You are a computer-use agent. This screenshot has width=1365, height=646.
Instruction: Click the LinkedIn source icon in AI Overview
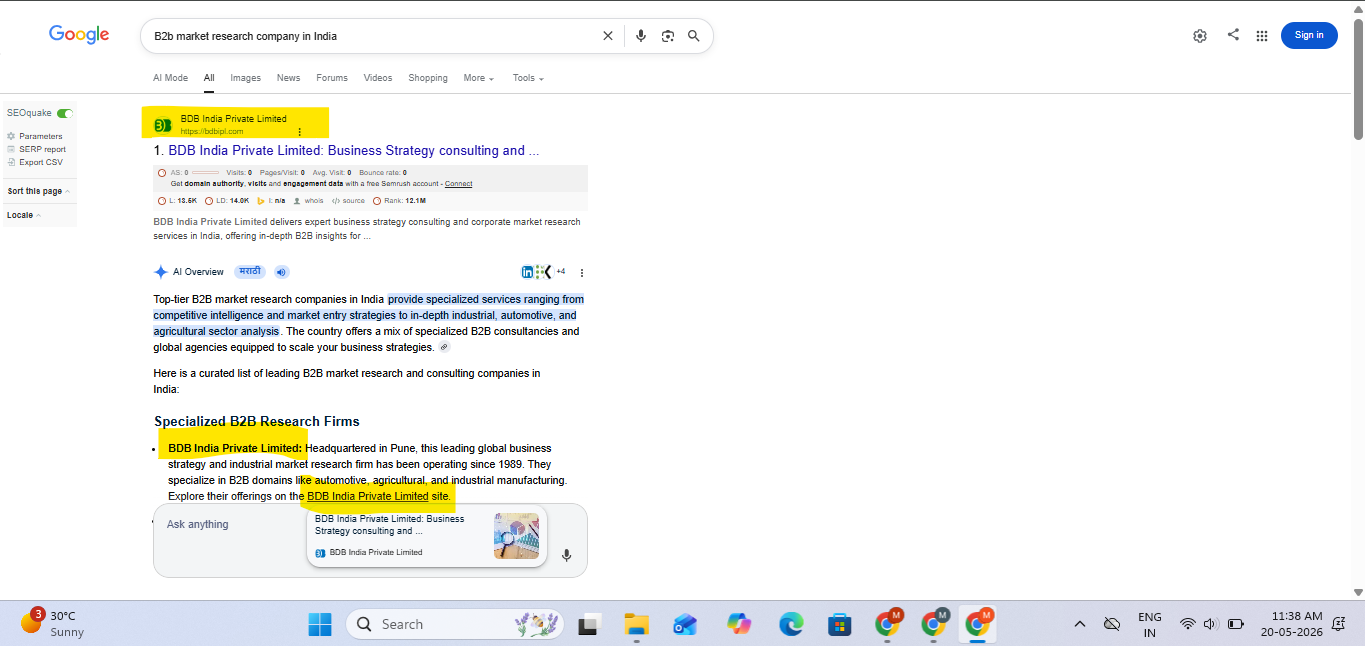tap(527, 272)
